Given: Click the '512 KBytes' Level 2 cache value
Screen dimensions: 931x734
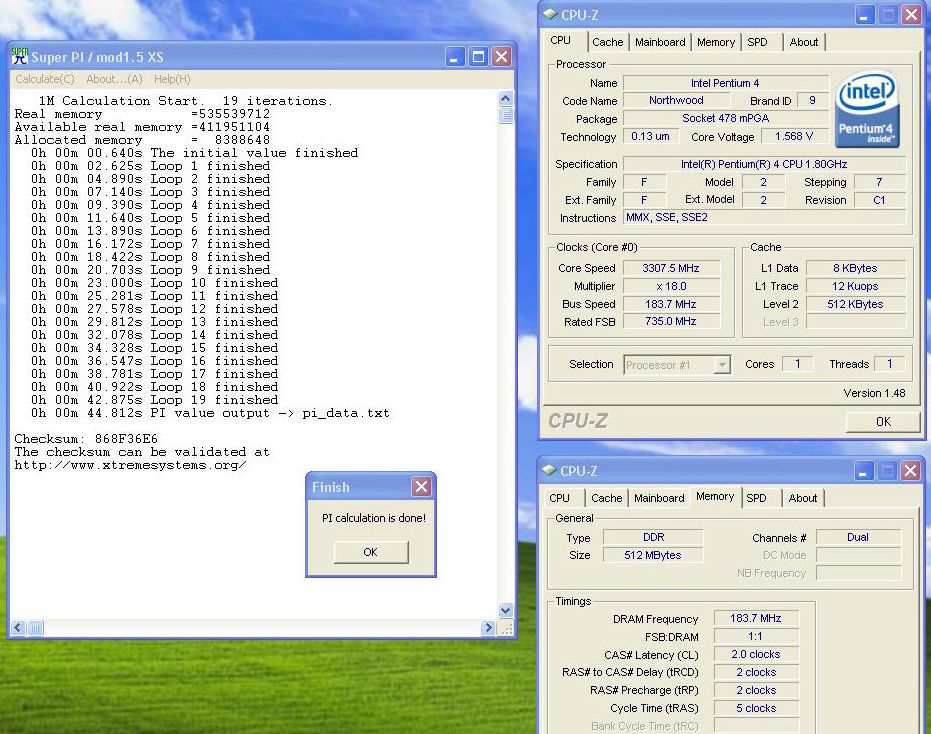Looking at the screenshot, I should coord(856,304).
